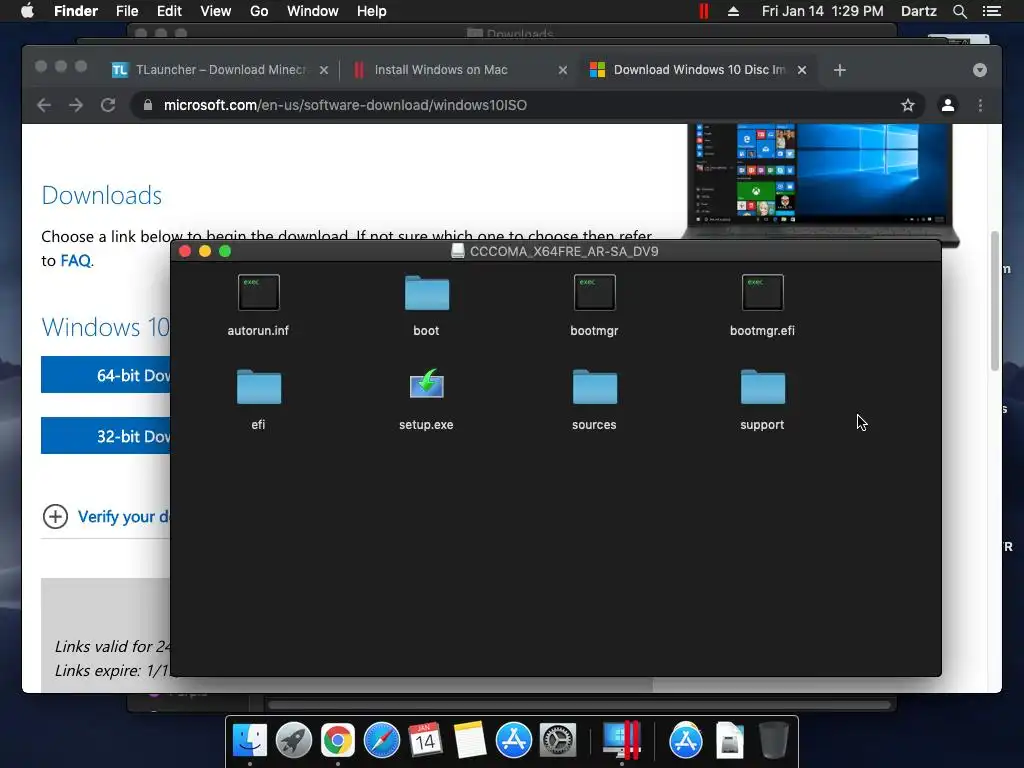Screen dimensions: 1024x768
Task: Open Spotlight search in the menu bar
Action: (959, 11)
